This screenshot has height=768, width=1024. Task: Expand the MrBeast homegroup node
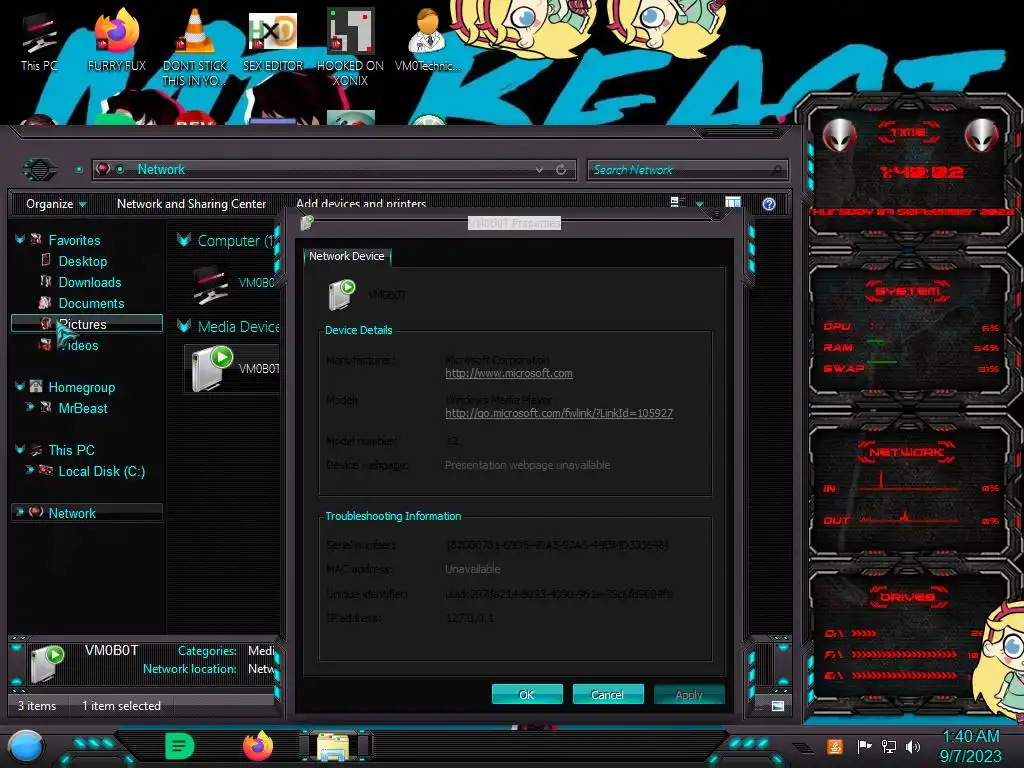point(29,407)
